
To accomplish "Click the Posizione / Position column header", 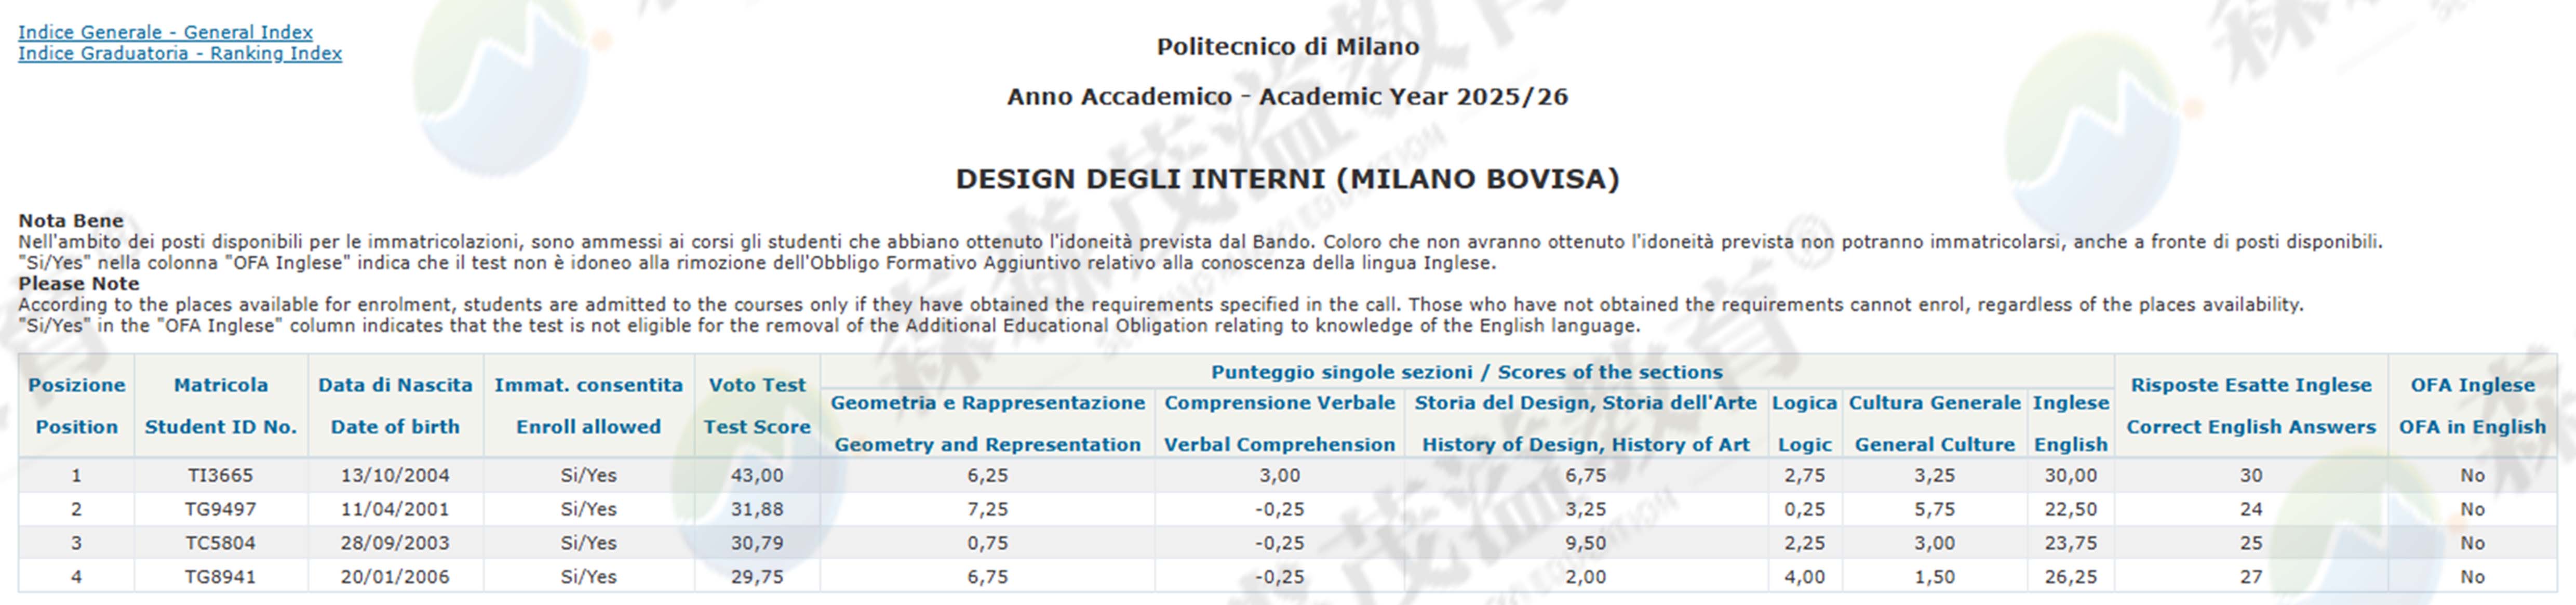I will (76, 406).
